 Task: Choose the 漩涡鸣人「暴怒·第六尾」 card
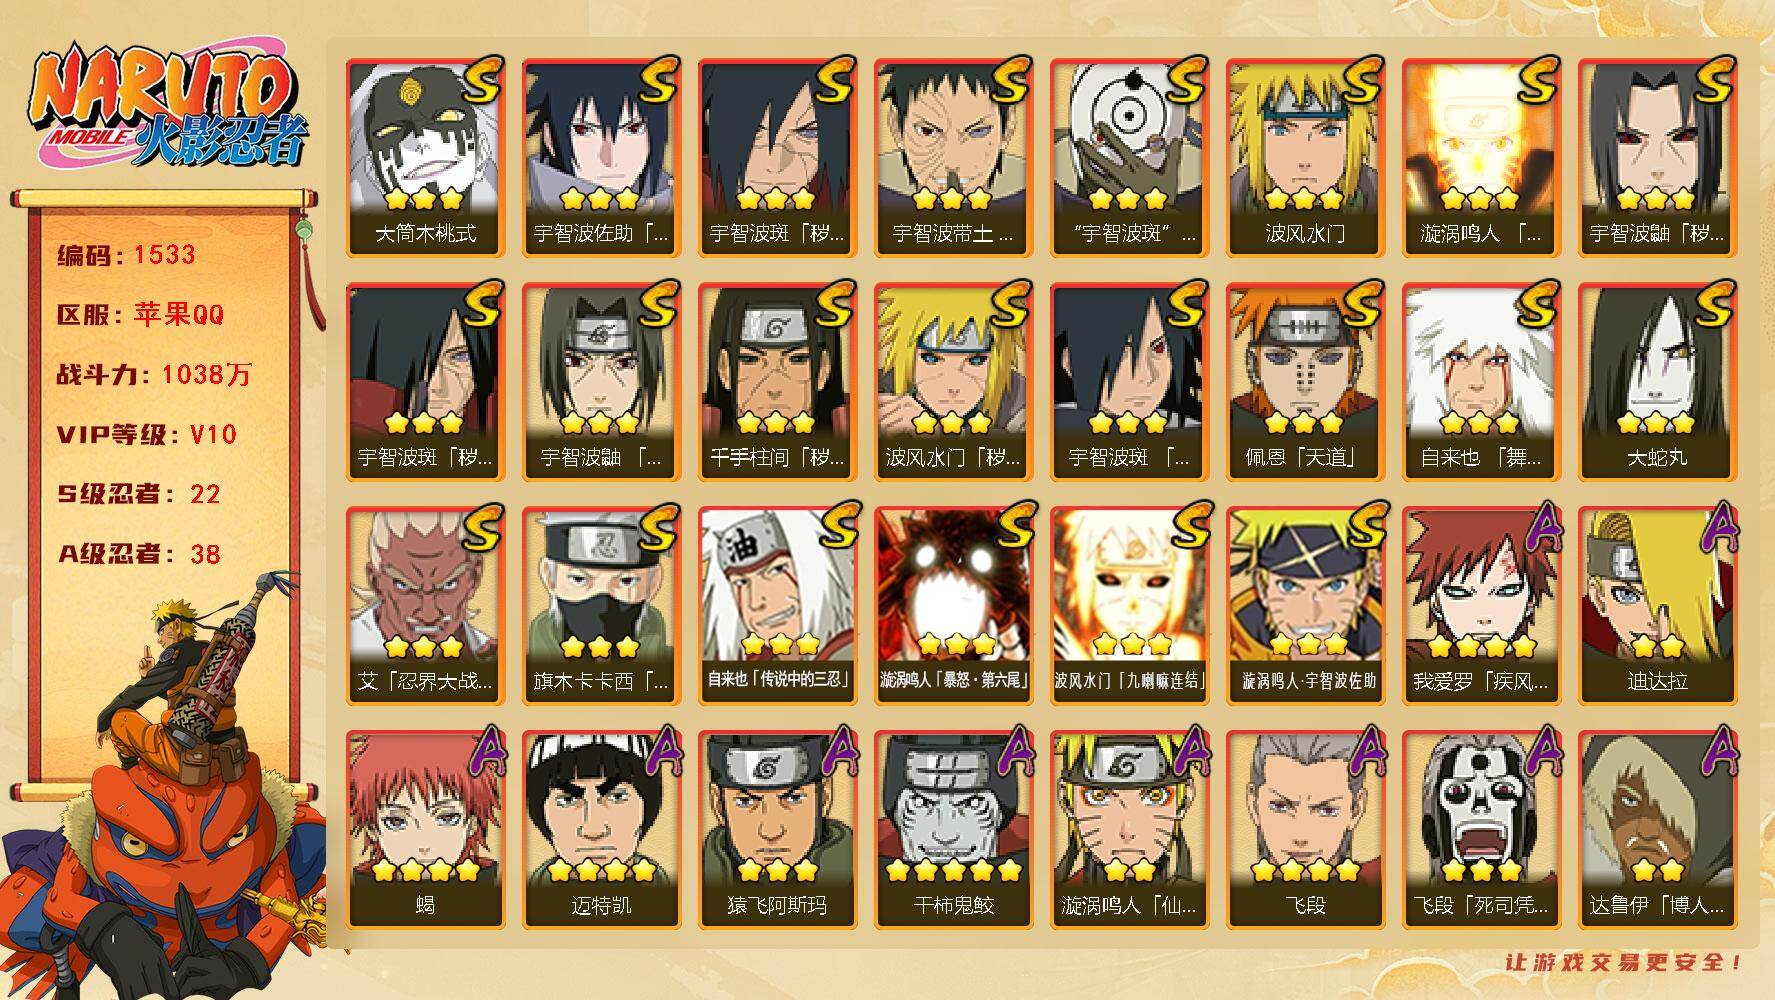(953, 606)
